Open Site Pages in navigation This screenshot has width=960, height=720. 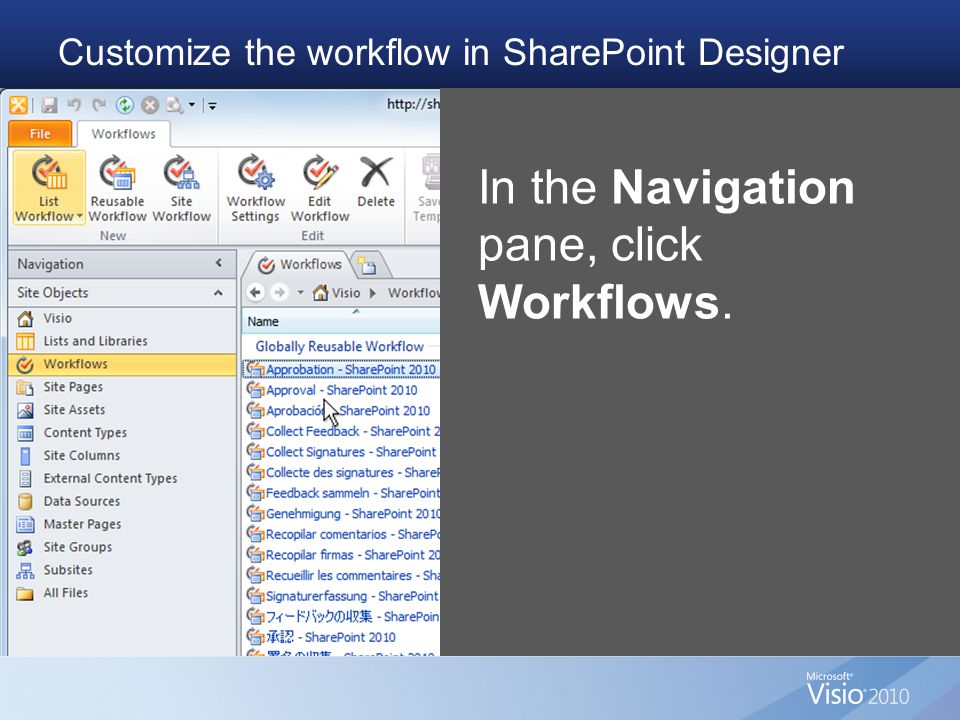[x=122, y=387]
